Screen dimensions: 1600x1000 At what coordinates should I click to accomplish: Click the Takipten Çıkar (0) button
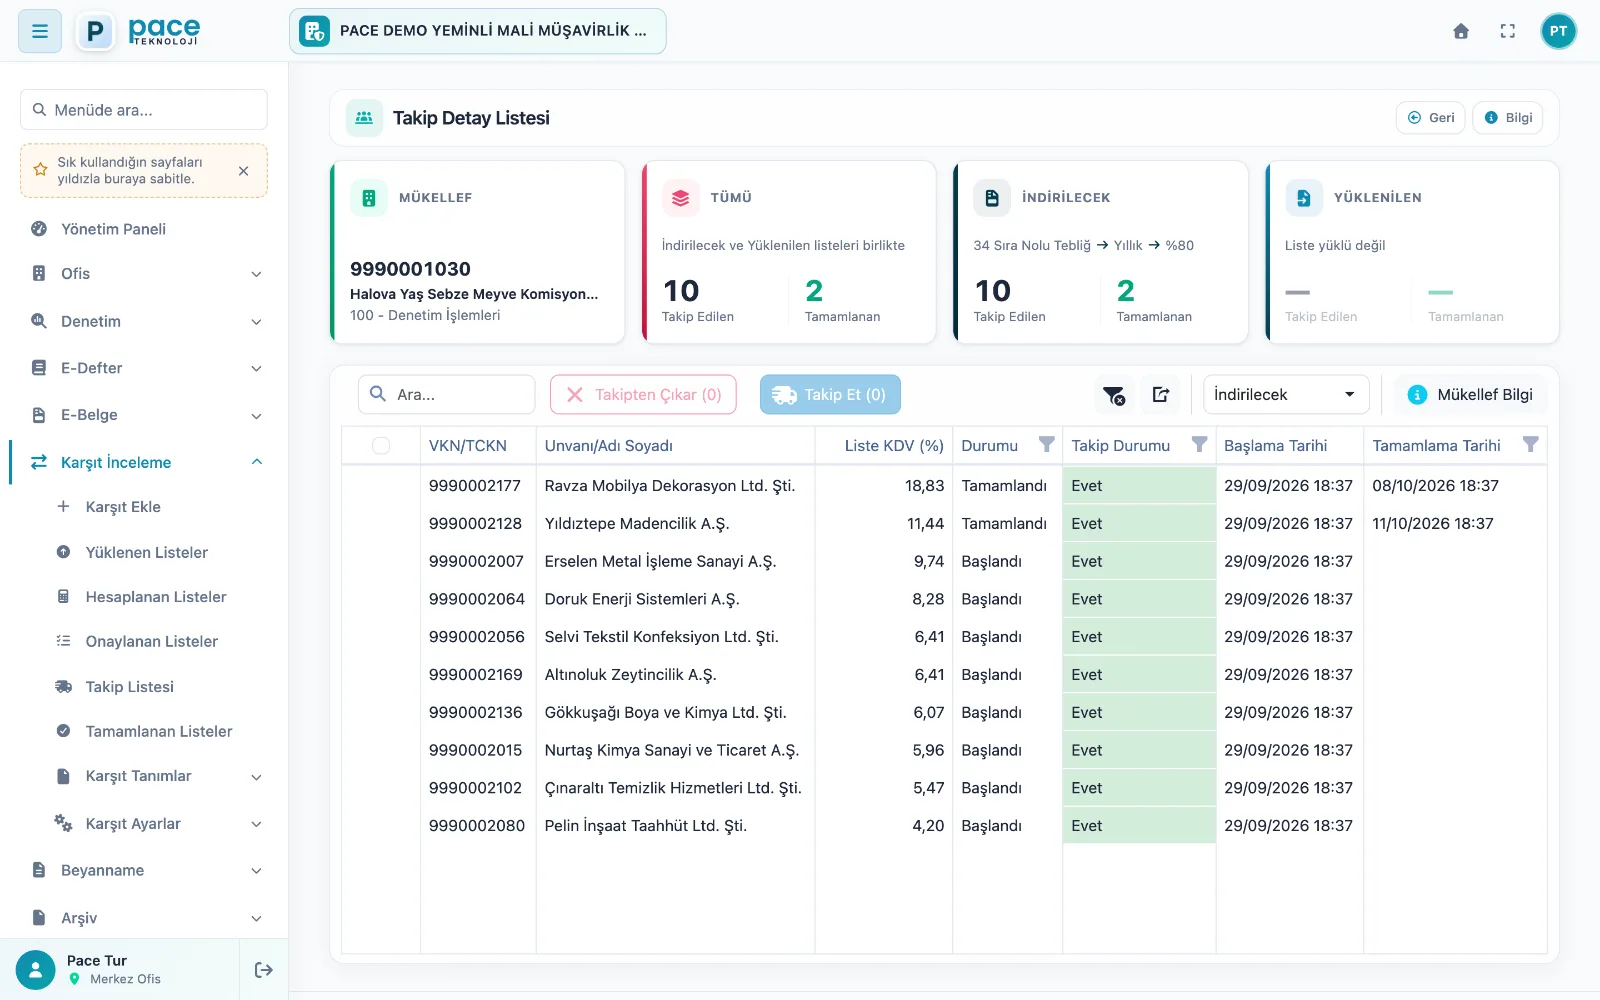[x=643, y=395]
